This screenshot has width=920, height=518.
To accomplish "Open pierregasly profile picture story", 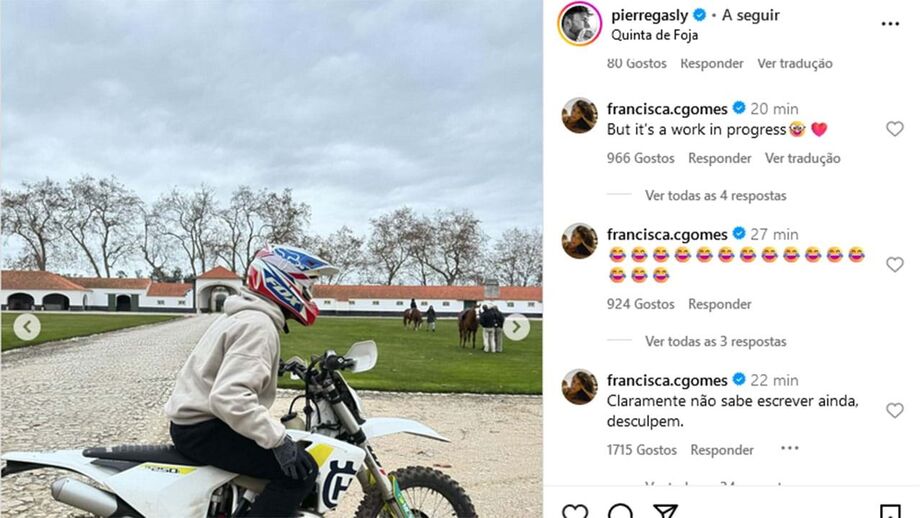I will click(x=580, y=24).
